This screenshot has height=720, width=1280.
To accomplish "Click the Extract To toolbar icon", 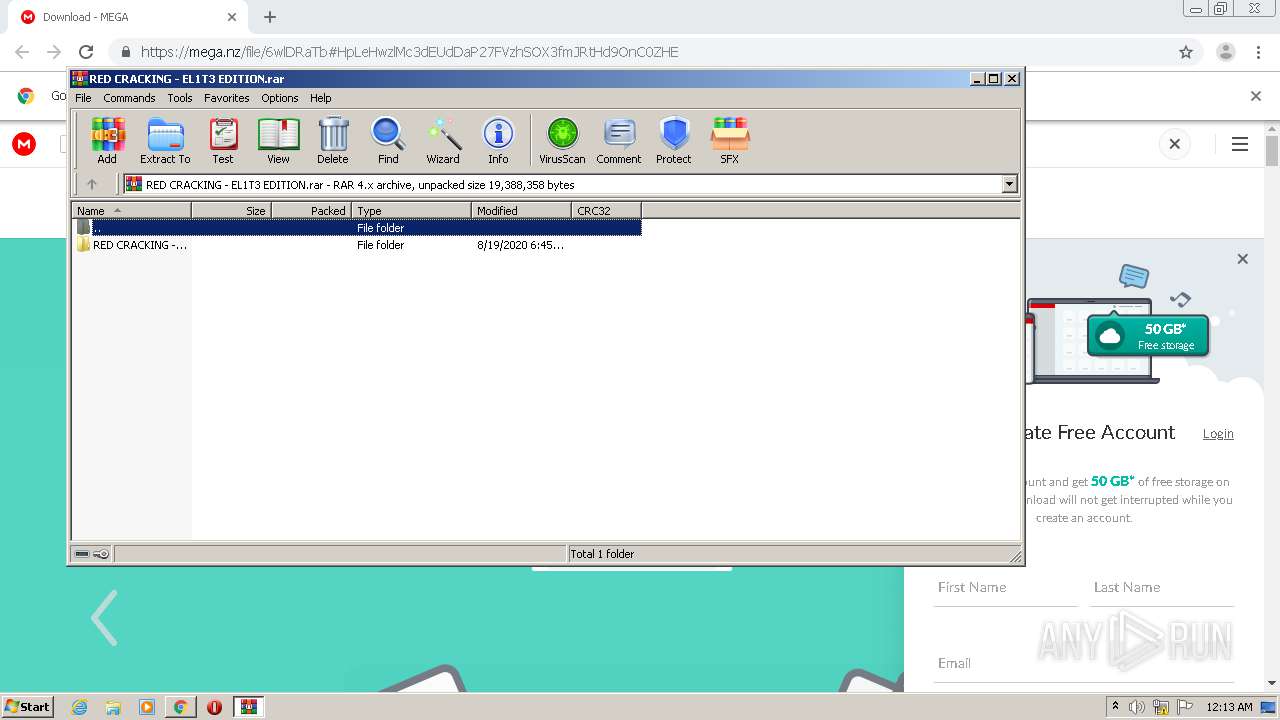I will click(x=165, y=140).
